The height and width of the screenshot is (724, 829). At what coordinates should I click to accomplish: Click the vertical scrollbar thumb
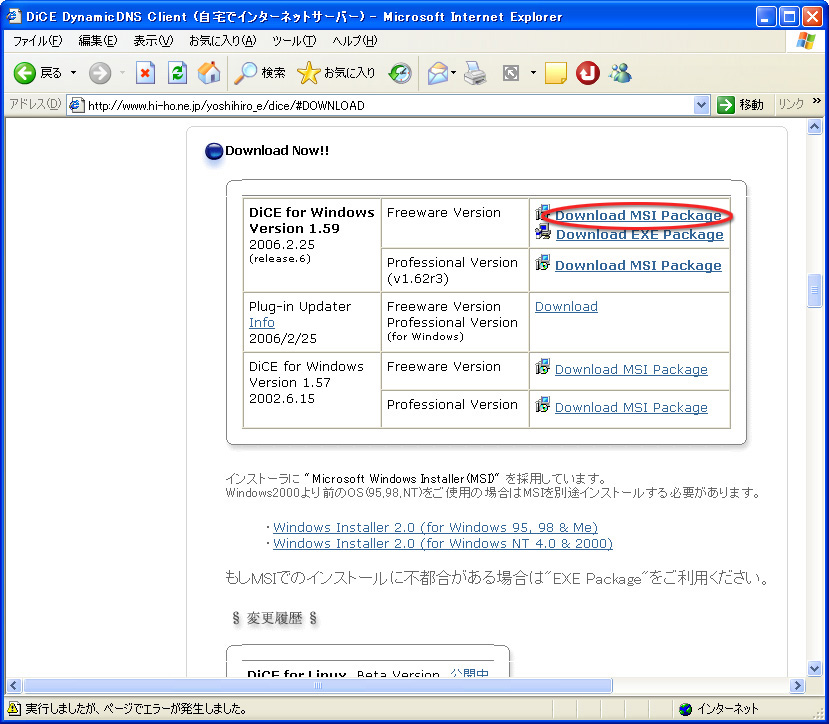814,290
